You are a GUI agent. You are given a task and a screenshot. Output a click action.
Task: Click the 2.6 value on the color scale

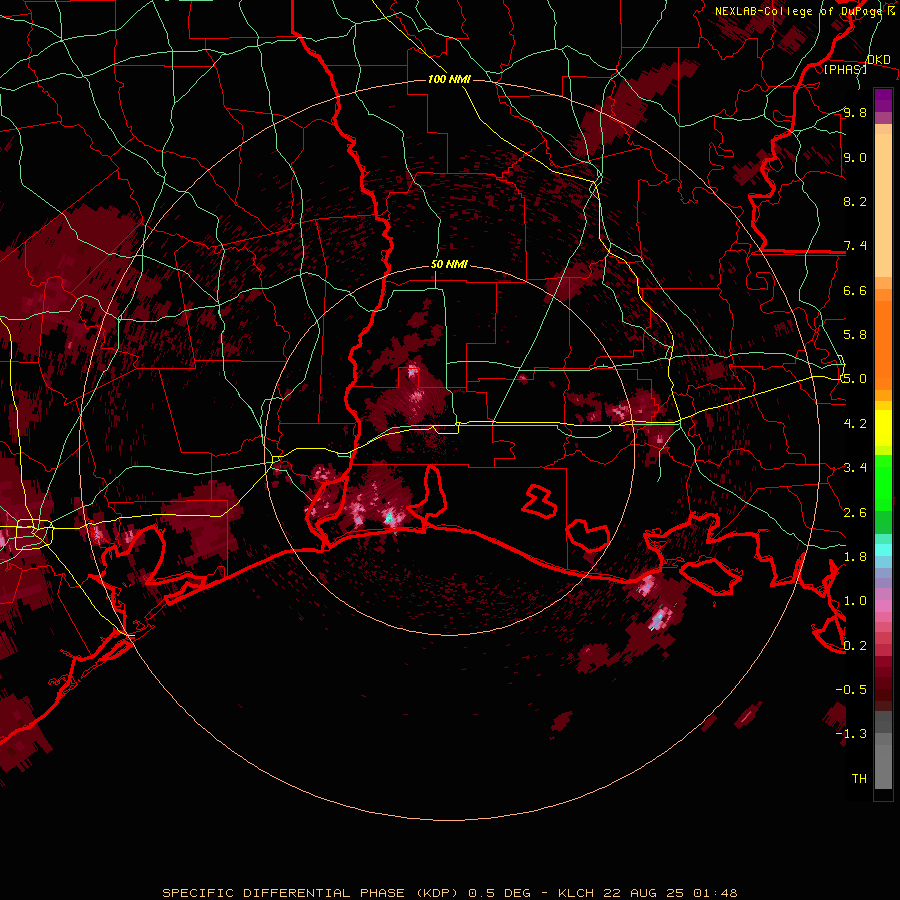click(855, 513)
